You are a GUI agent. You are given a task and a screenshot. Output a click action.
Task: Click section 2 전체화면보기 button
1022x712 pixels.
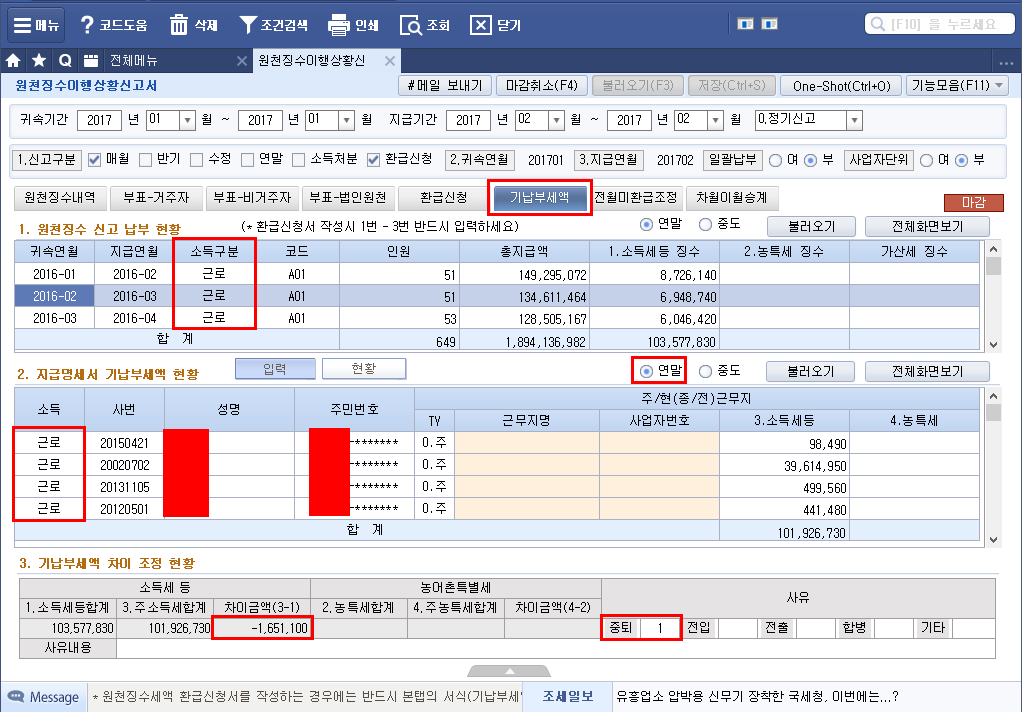coord(927,371)
